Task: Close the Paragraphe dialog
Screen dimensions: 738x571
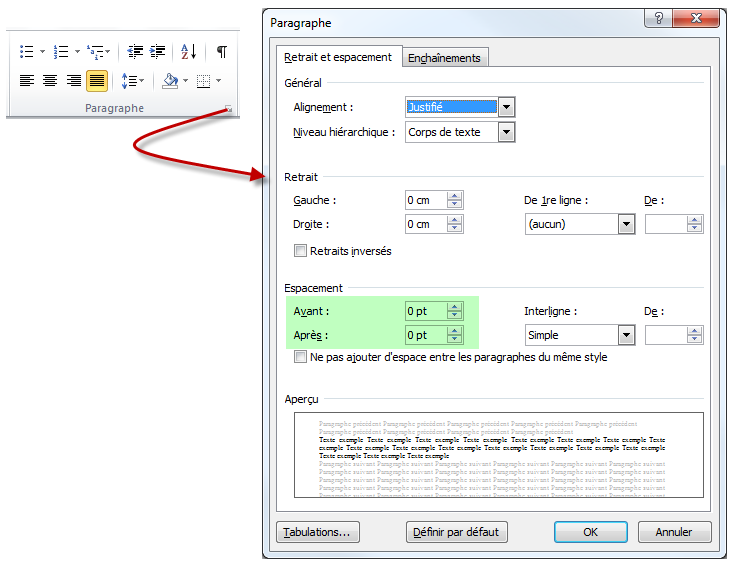Action: (696, 18)
